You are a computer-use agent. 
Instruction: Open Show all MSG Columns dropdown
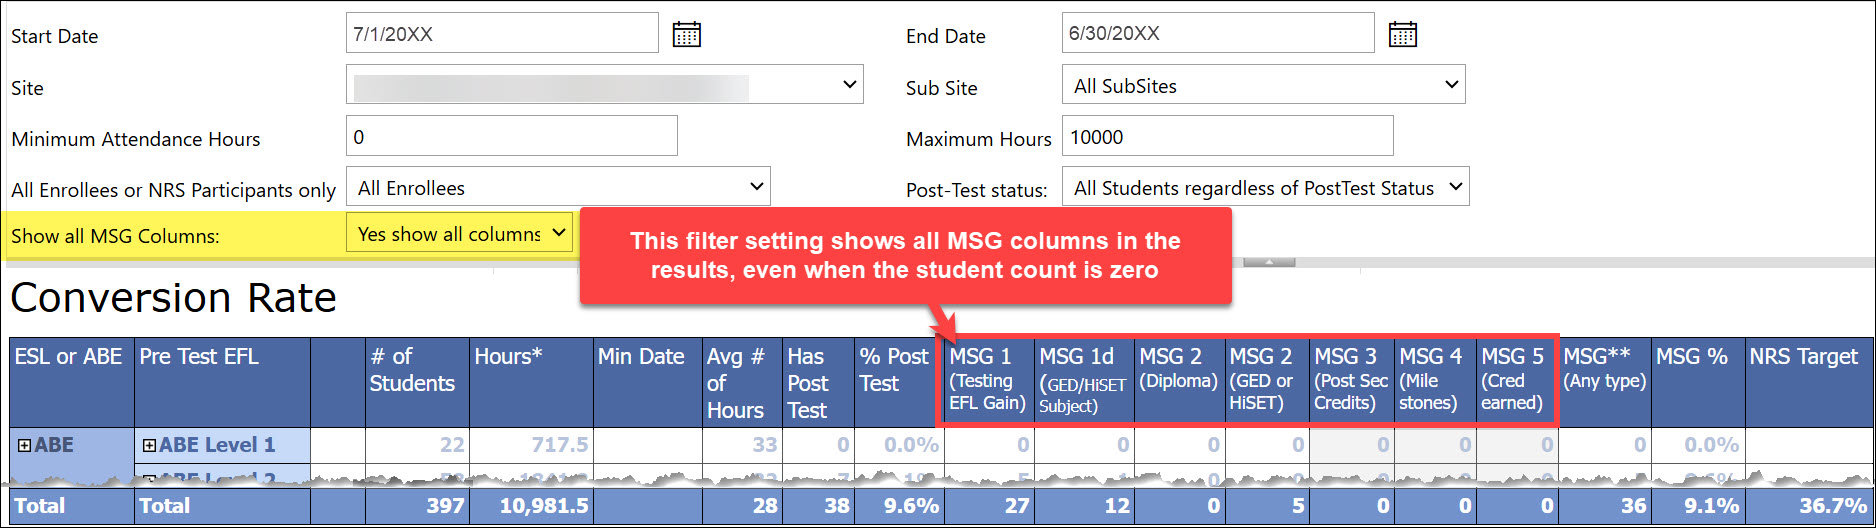[459, 233]
